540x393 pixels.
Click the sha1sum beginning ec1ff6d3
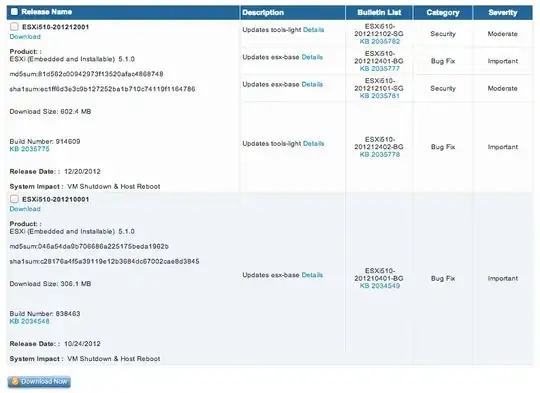click(102, 89)
